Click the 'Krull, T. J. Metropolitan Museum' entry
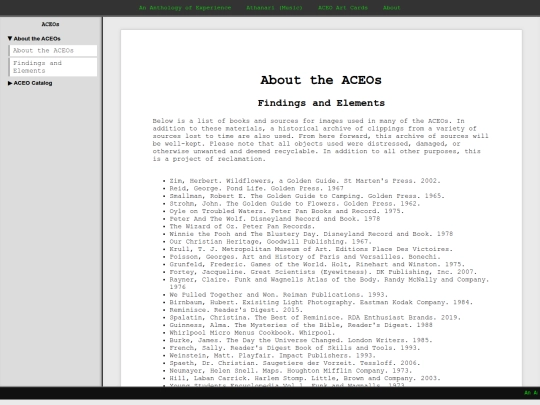 [311, 249]
